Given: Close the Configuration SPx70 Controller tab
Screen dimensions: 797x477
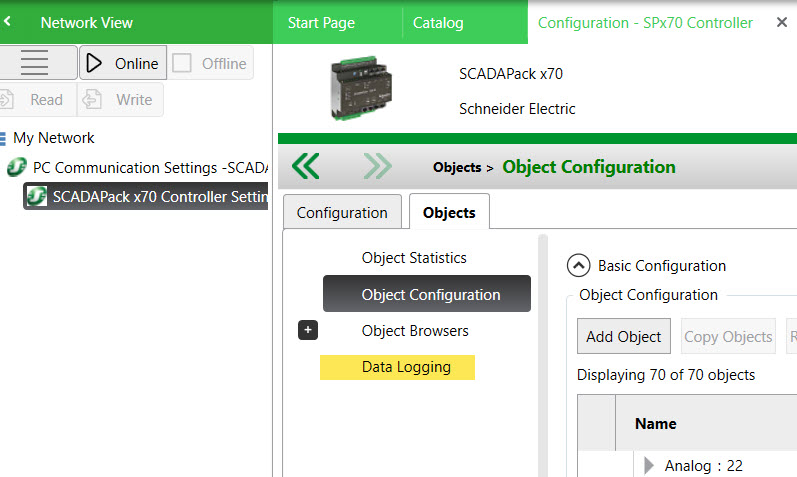Looking at the screenshot, I should (782, 22).
